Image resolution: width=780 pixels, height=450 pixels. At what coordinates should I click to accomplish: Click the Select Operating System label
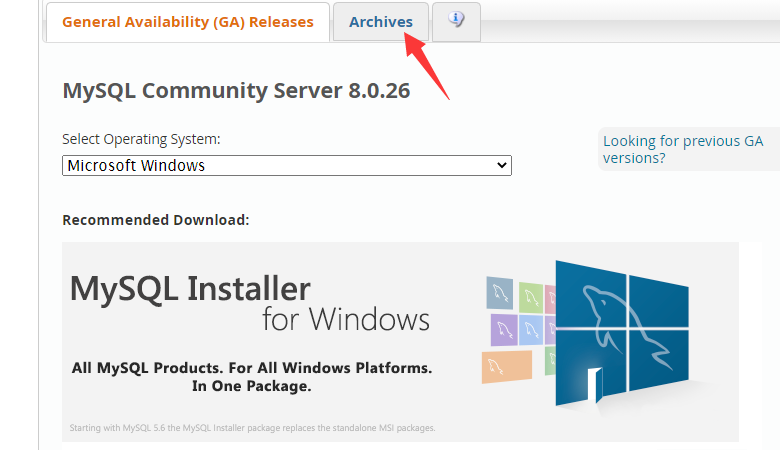tap(141, 139)
